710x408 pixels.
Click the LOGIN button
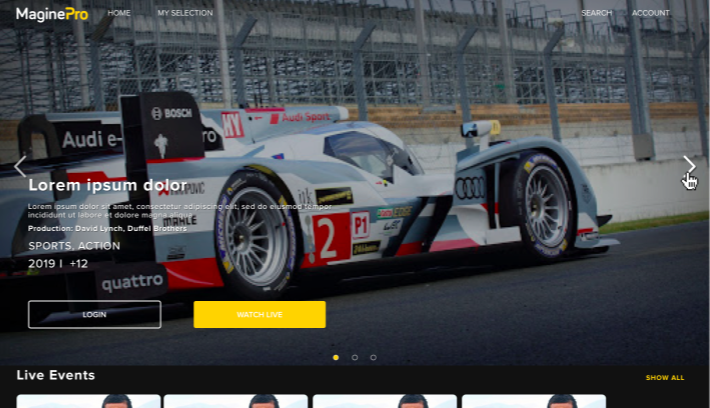95,314
